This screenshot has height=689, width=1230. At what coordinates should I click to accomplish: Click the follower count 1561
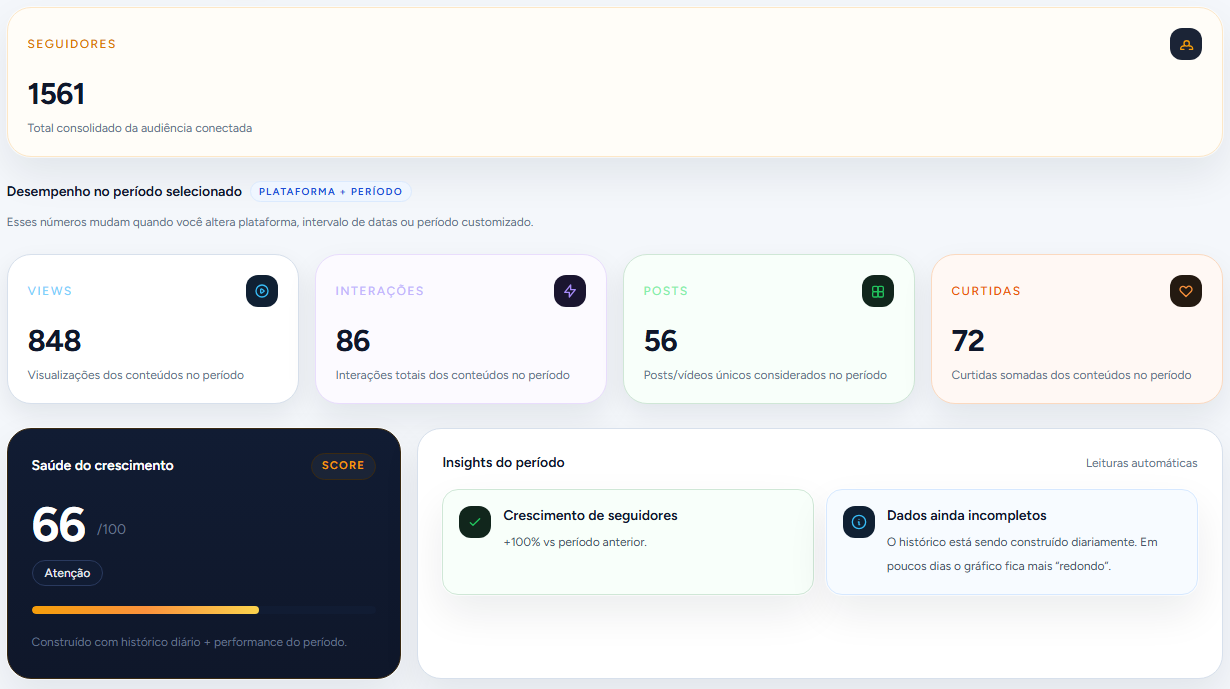(x=56, y=94)
